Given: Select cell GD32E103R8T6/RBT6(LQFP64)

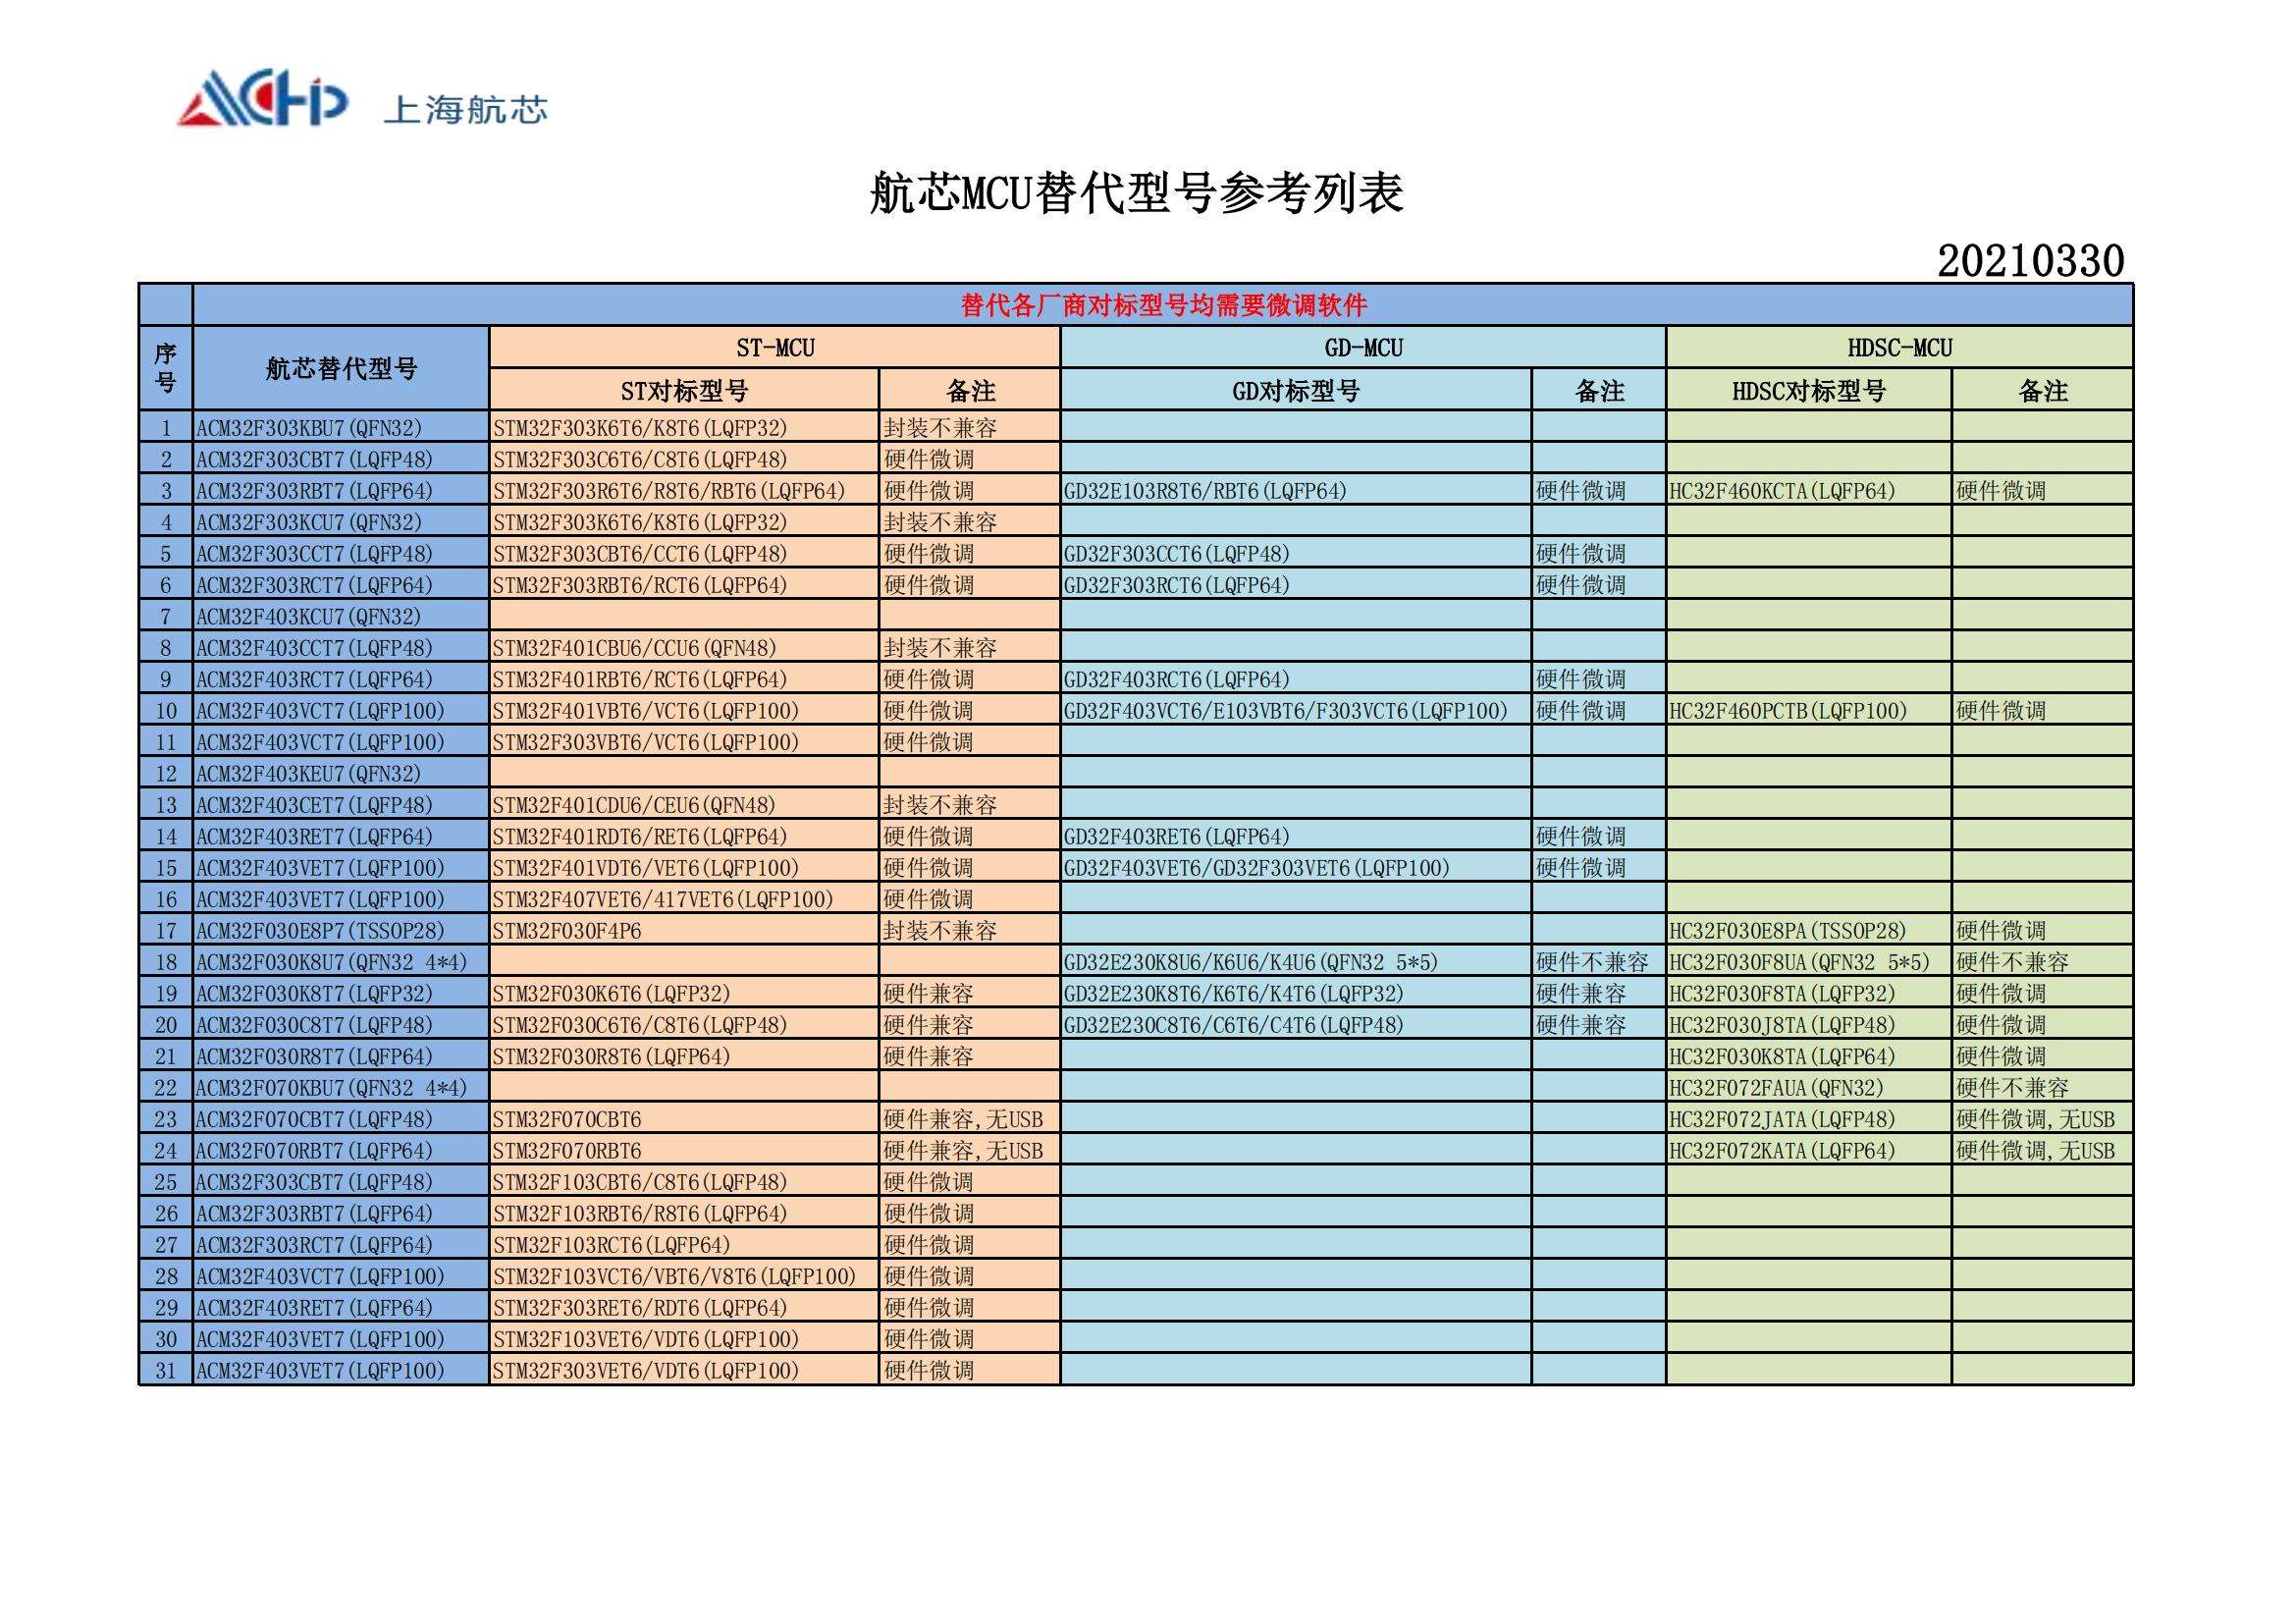Looking at the screenshot, I should click(x=1296, y=491).
